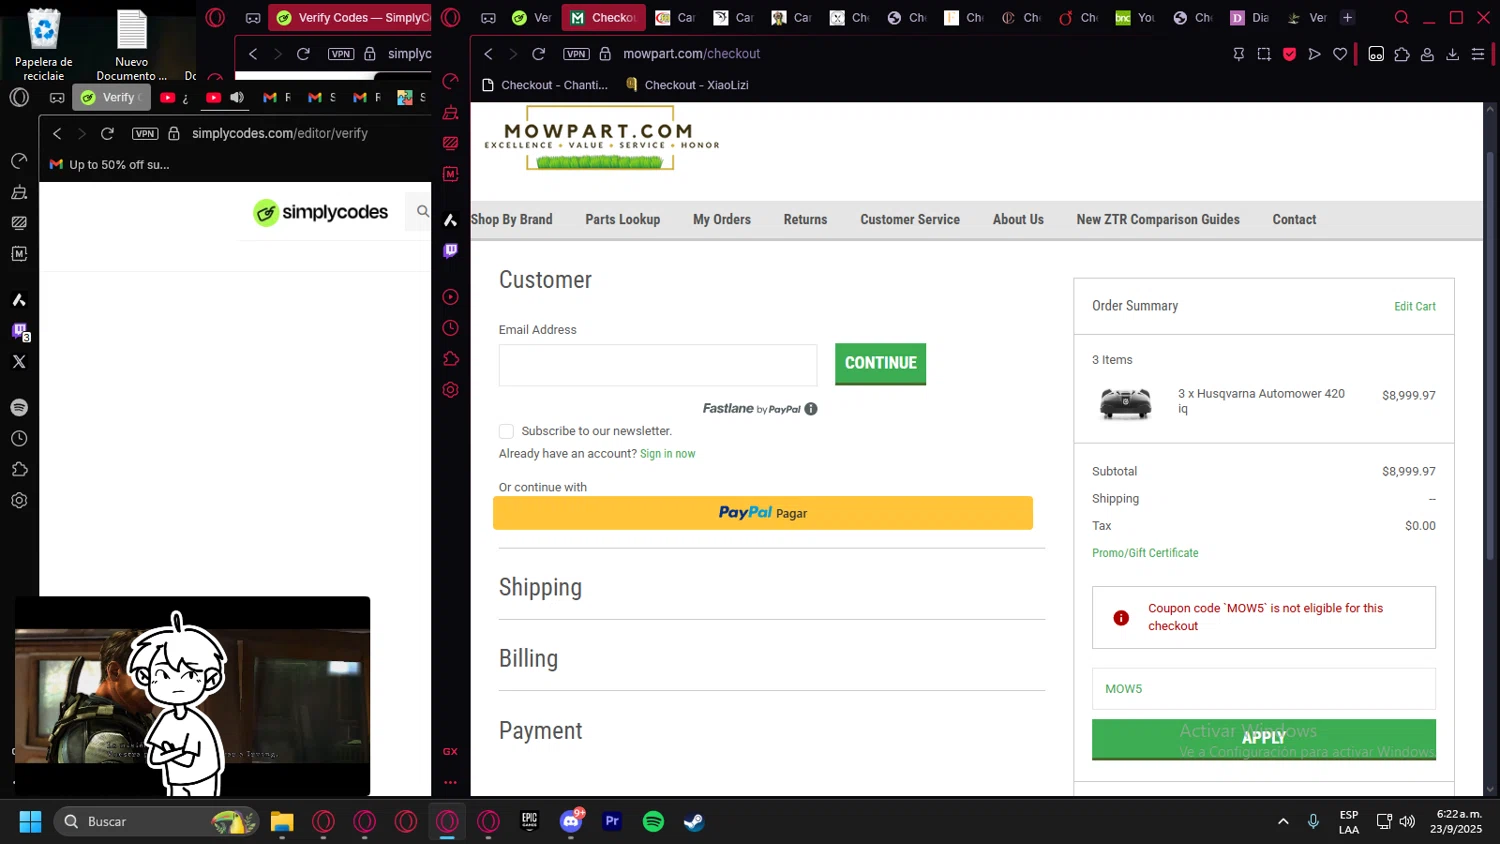Click the Windows taskbar Buscar search box
The width and height of the screenshot is (1500, 844).
(x=155, y=821)
